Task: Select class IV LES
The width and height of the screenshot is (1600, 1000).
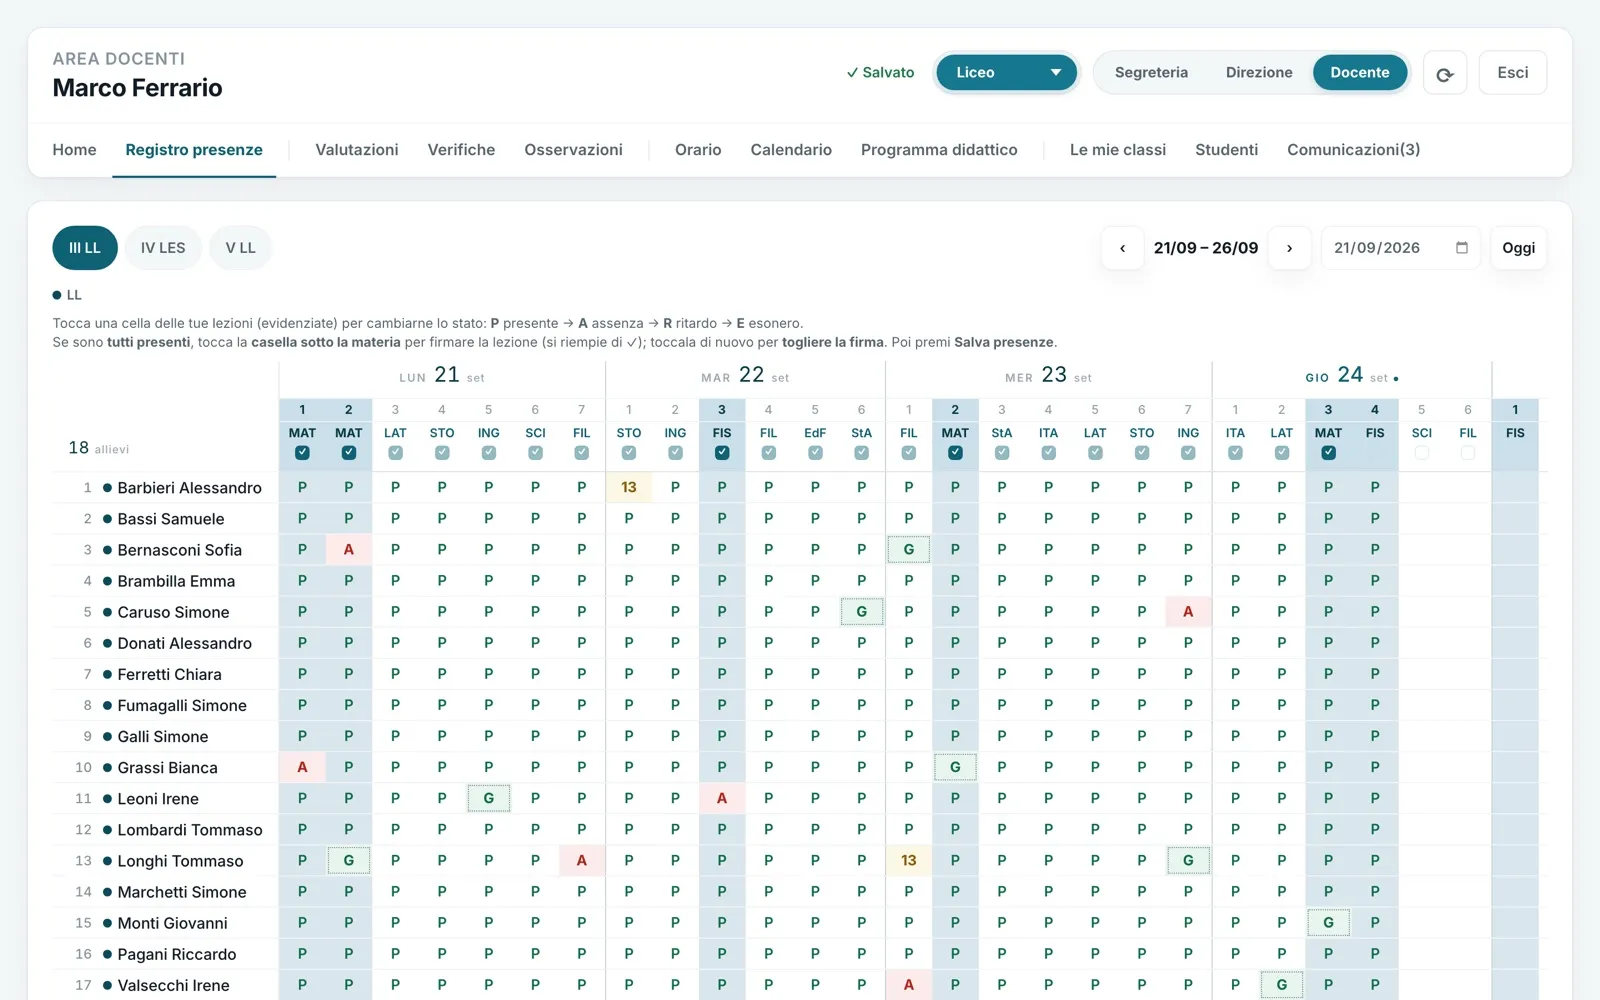Action: (163, 248)
